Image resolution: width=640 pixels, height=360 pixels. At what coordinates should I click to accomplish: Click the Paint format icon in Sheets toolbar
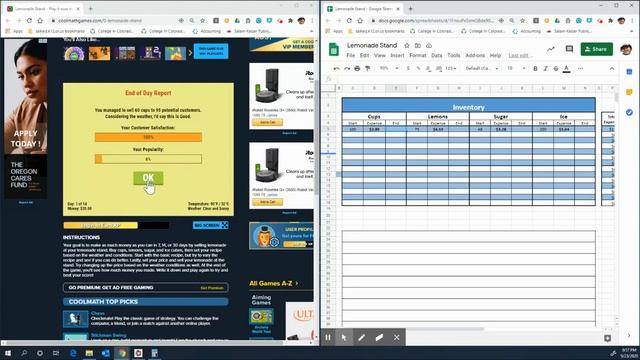coord(367,69)
